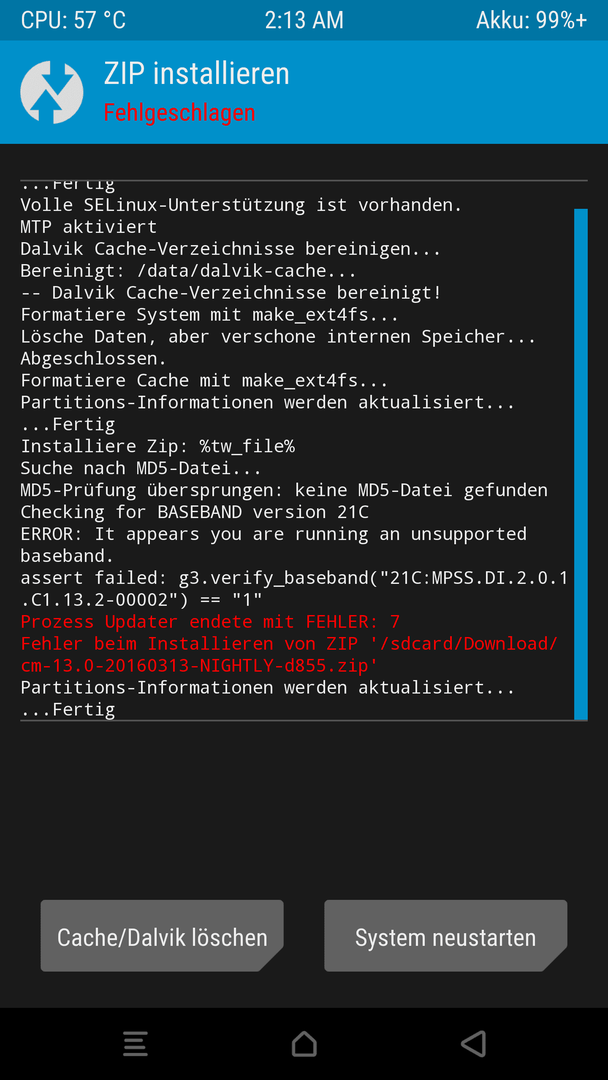Viewport: 608px width, 1080px height.
Task: Tap the Akku battery status text
Action: (x=532, y=20)
